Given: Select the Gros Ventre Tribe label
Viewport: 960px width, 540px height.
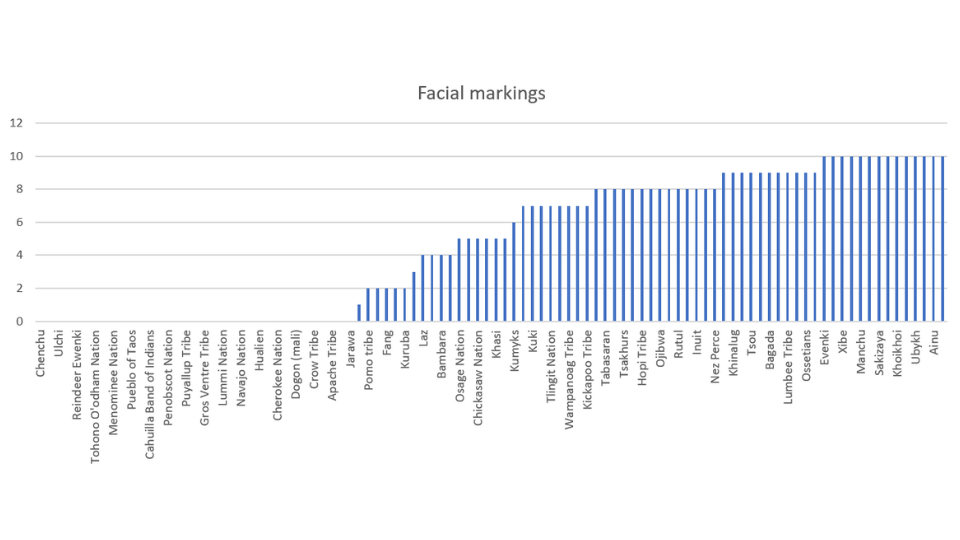Looking at the screenshot, I should click(204, 378).
